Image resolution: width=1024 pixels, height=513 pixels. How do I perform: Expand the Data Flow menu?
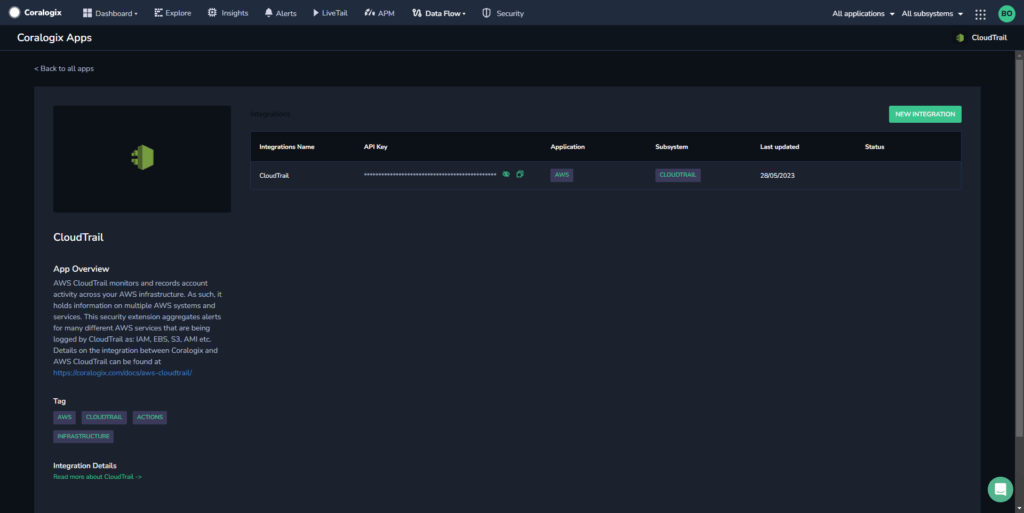(x=439, y=13)
